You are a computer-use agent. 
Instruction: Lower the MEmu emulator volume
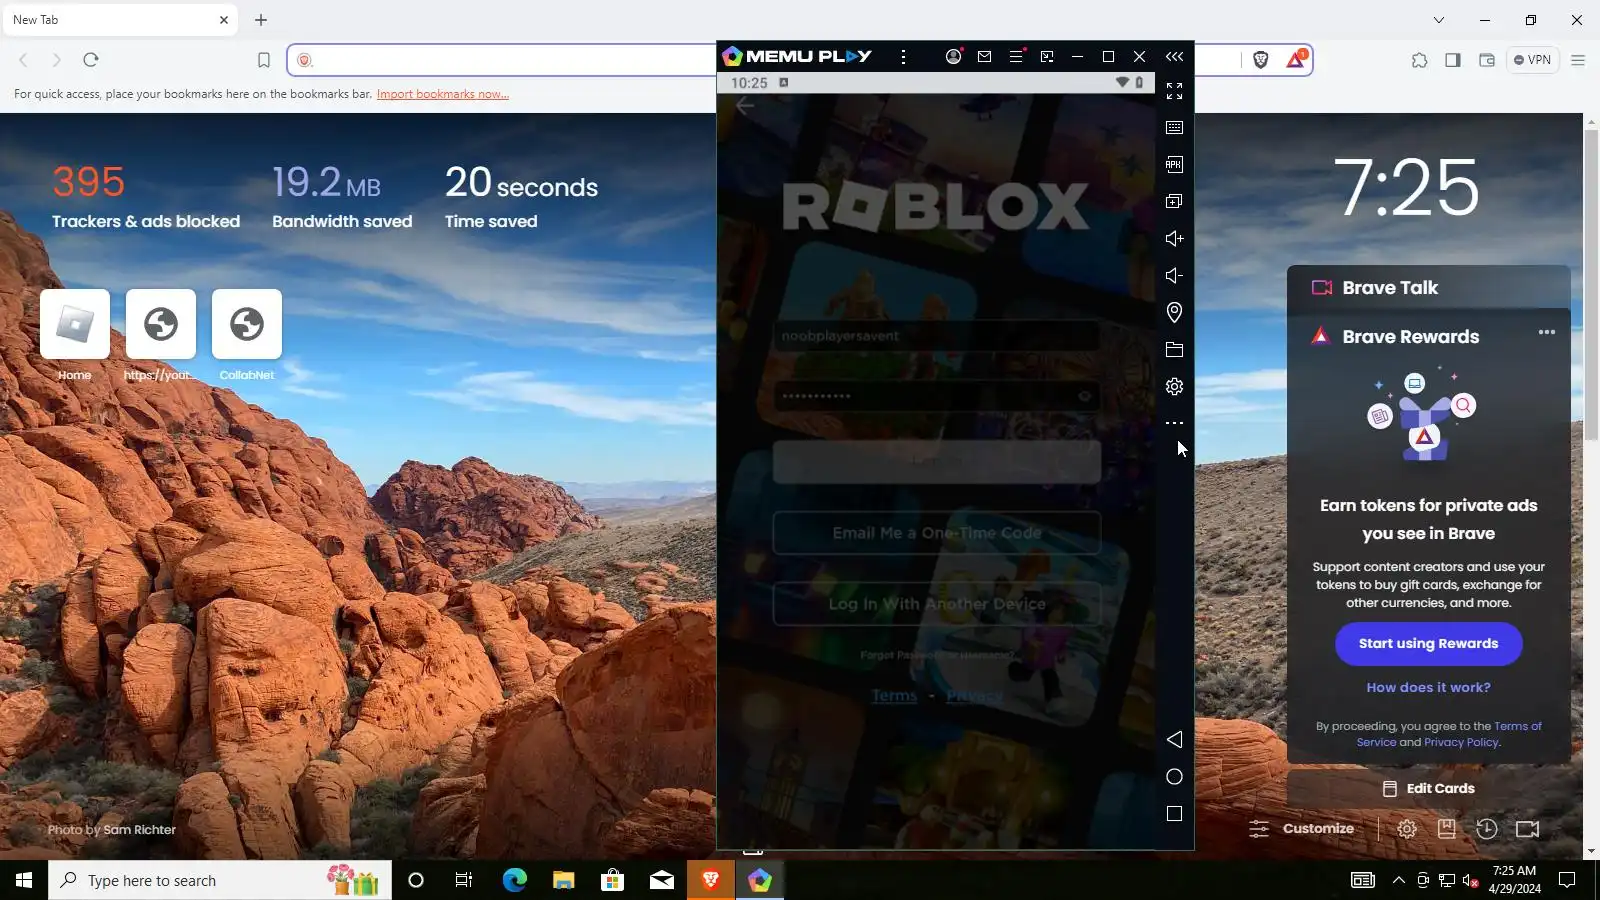click(1174, 275)
